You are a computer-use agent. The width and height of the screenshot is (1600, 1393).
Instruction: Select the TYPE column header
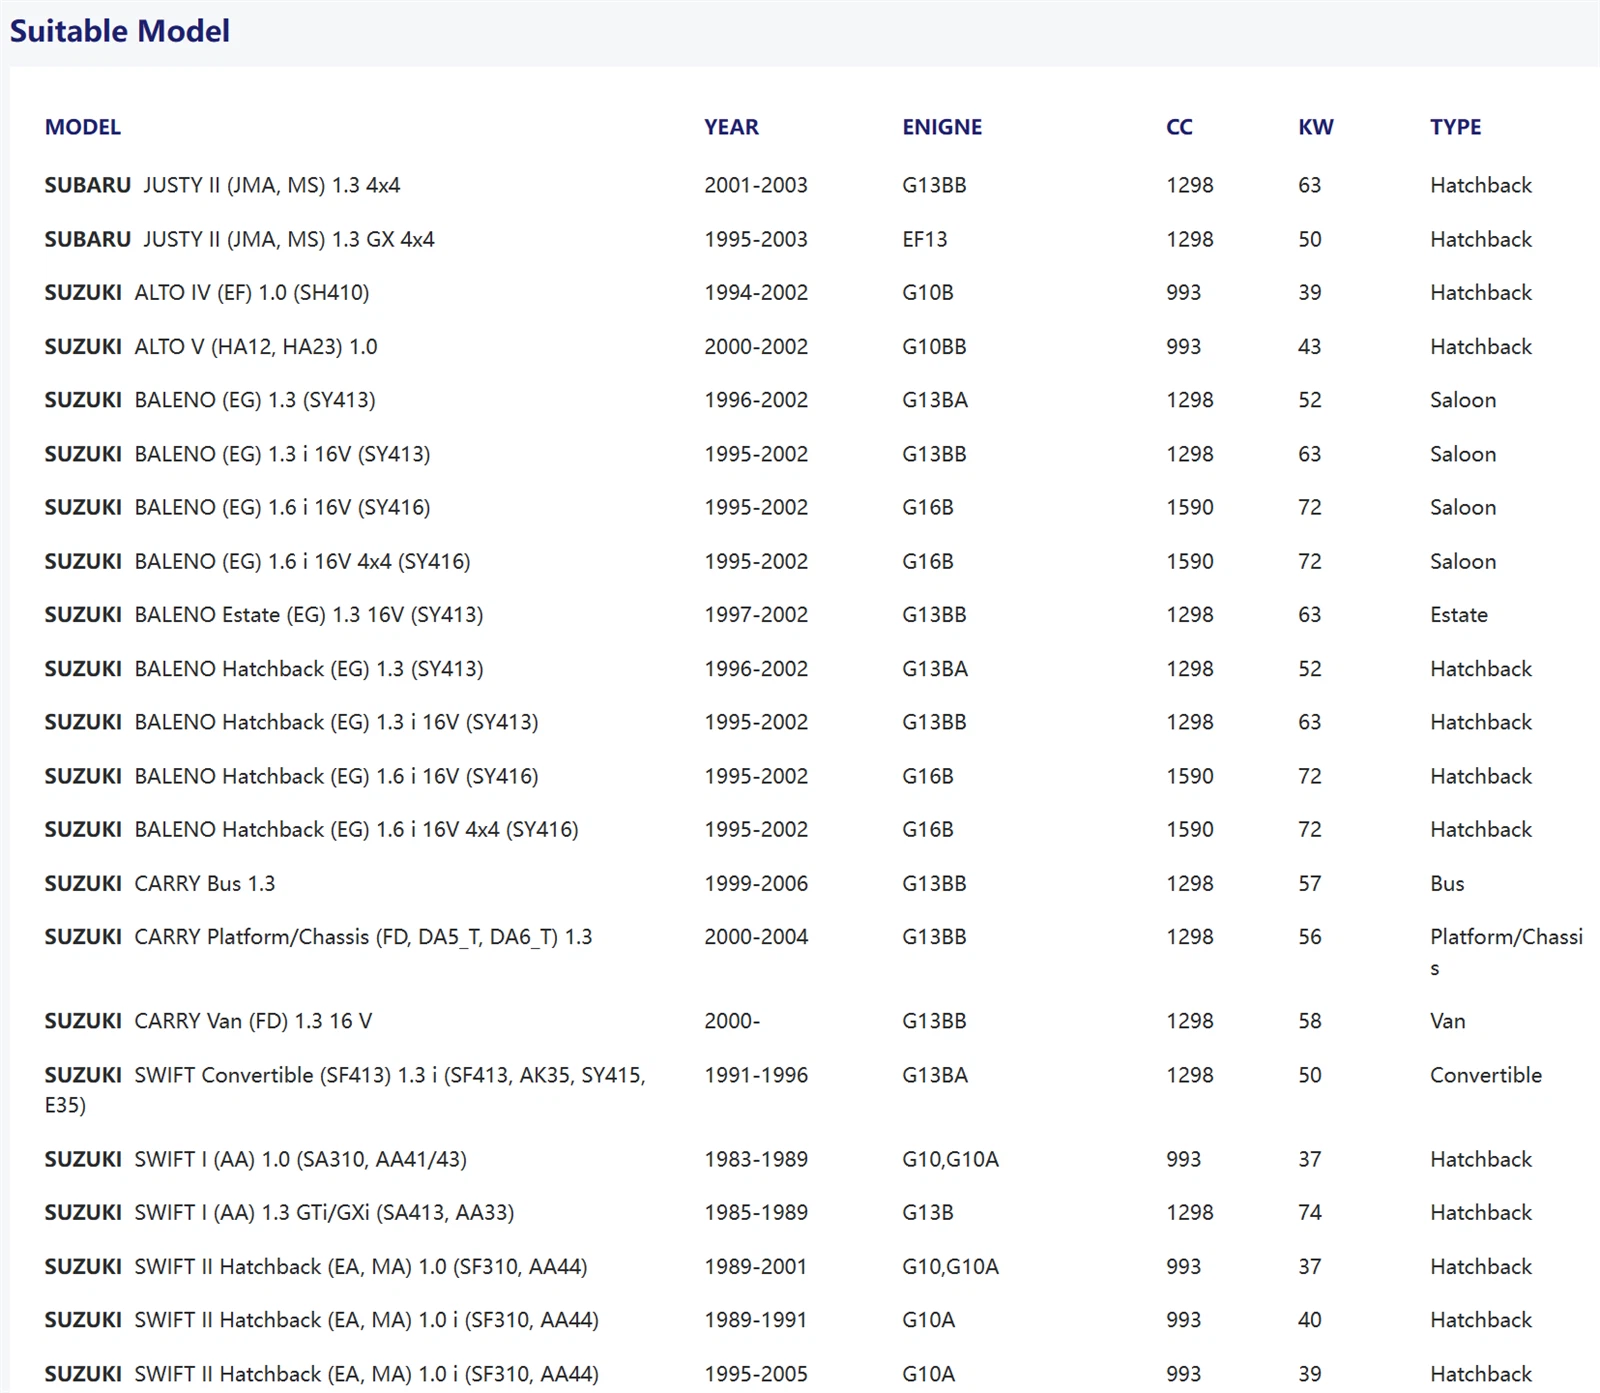1455,127
